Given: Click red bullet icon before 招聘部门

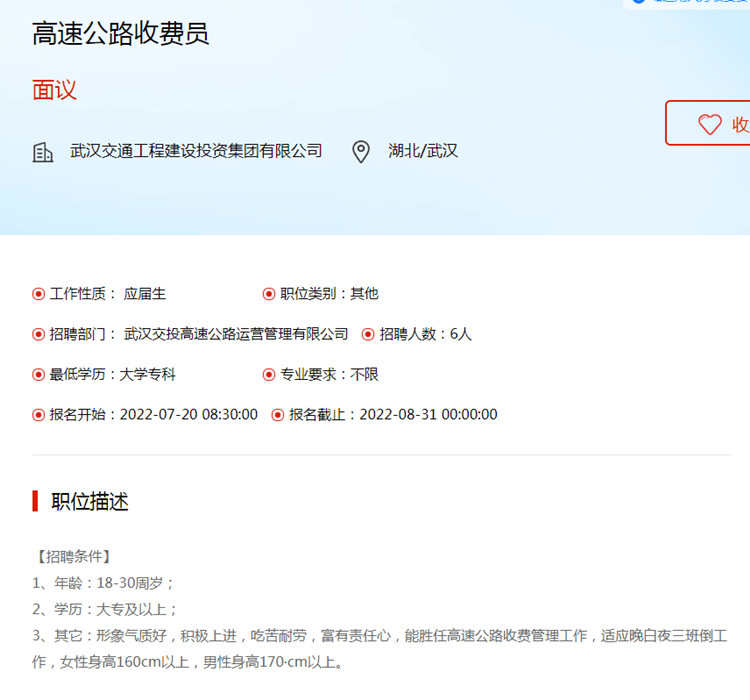Looking at the screenshot, I should point(39,334).
